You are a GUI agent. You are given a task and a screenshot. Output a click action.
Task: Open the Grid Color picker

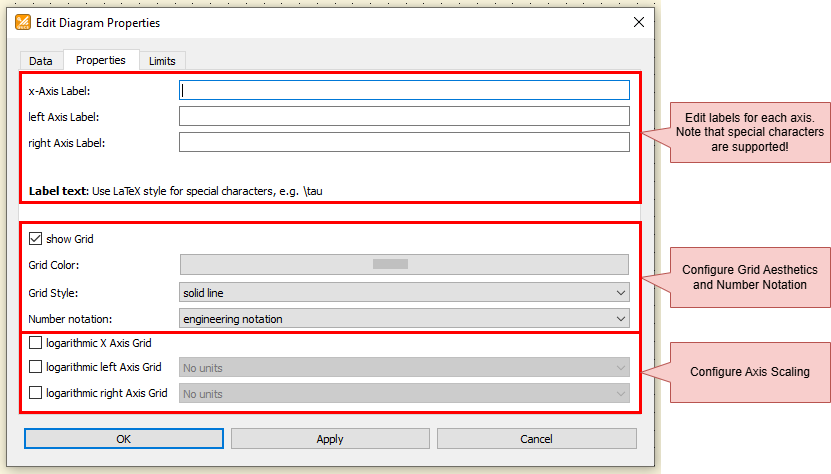[x=404, y=264]
